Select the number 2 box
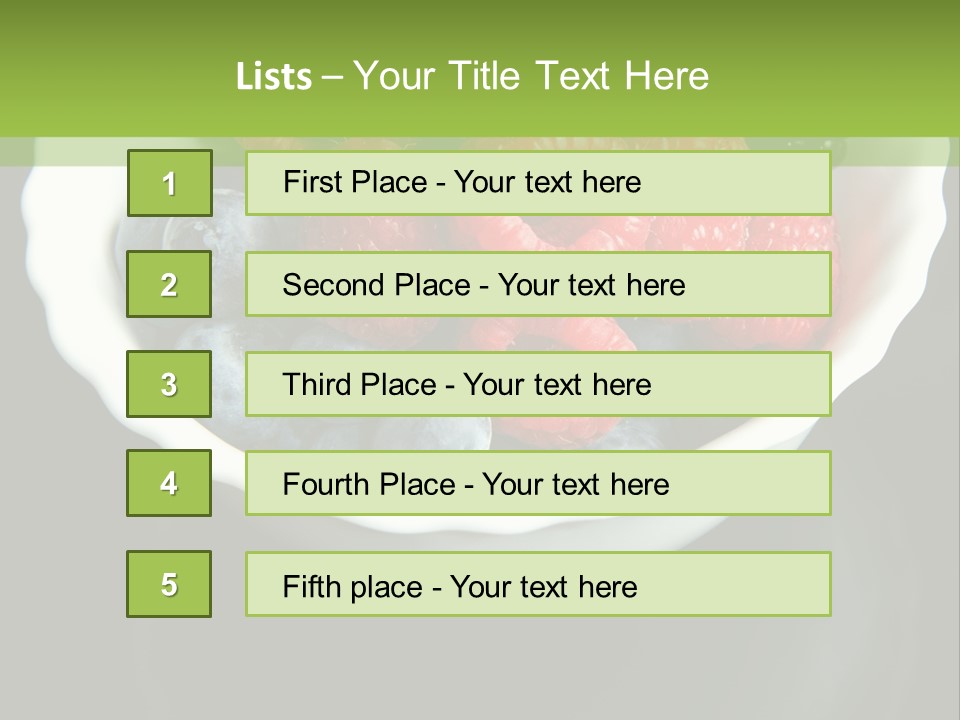The image size is (960, 720). 169,284
